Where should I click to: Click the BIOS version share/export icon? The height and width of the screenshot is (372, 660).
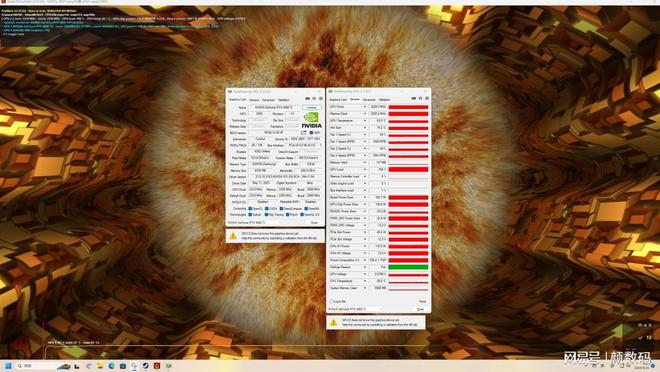pyautogui.click(x=303, y=133)
